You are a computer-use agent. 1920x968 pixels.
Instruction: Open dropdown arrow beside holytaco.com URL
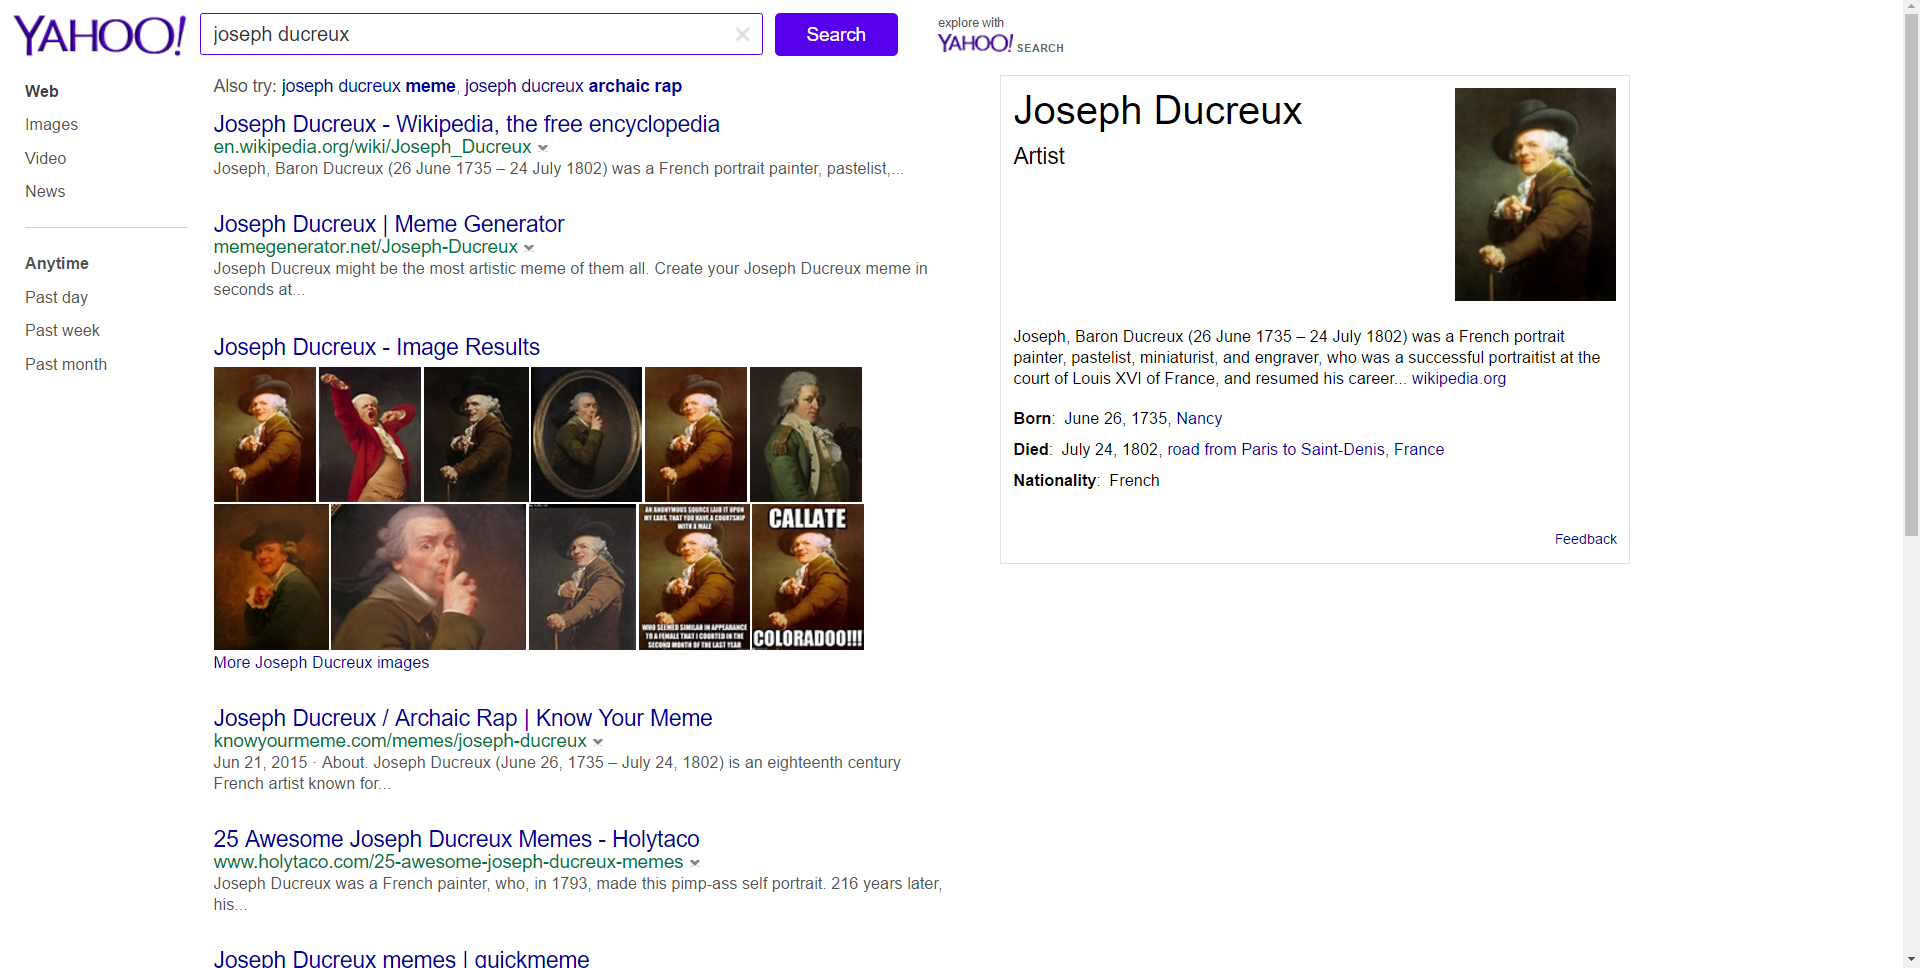695,863
